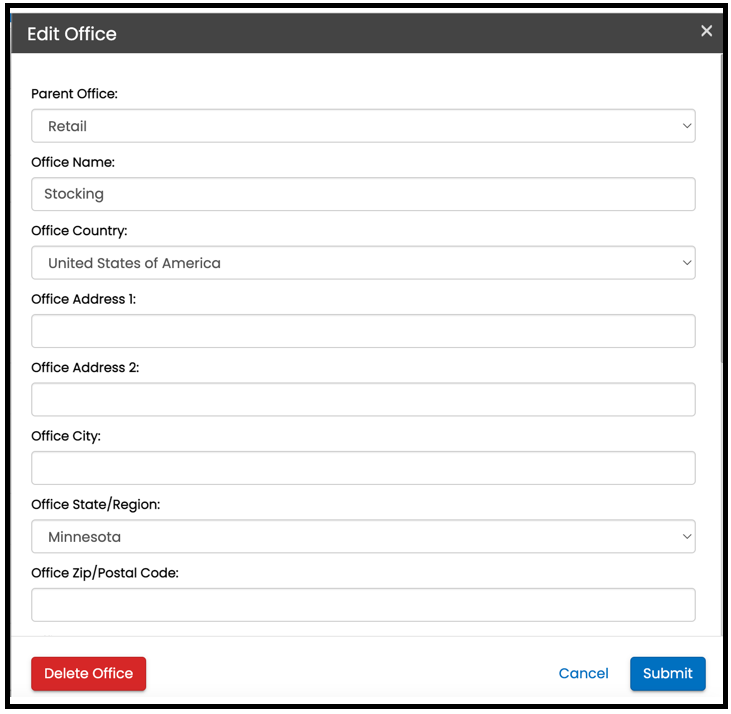The width and height of the screenshot is (731, 714).
Task: Click the chevron arrow on Parent Office field
Action: click(x=687, y=126)
